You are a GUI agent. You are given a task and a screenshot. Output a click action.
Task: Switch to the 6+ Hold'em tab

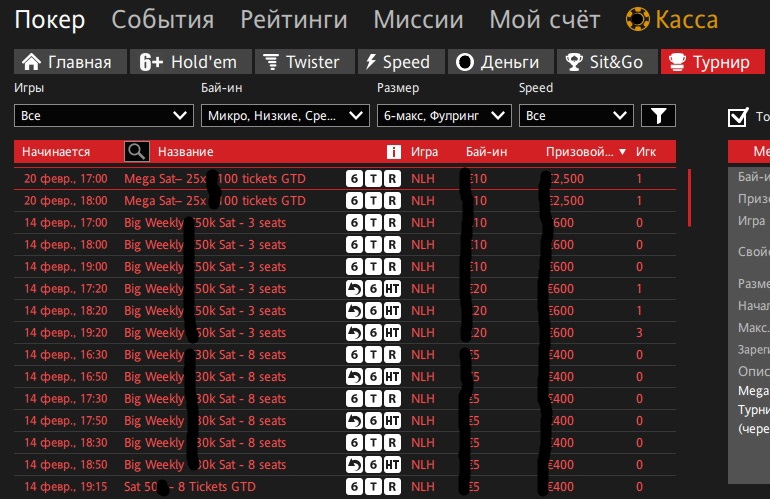191,62
